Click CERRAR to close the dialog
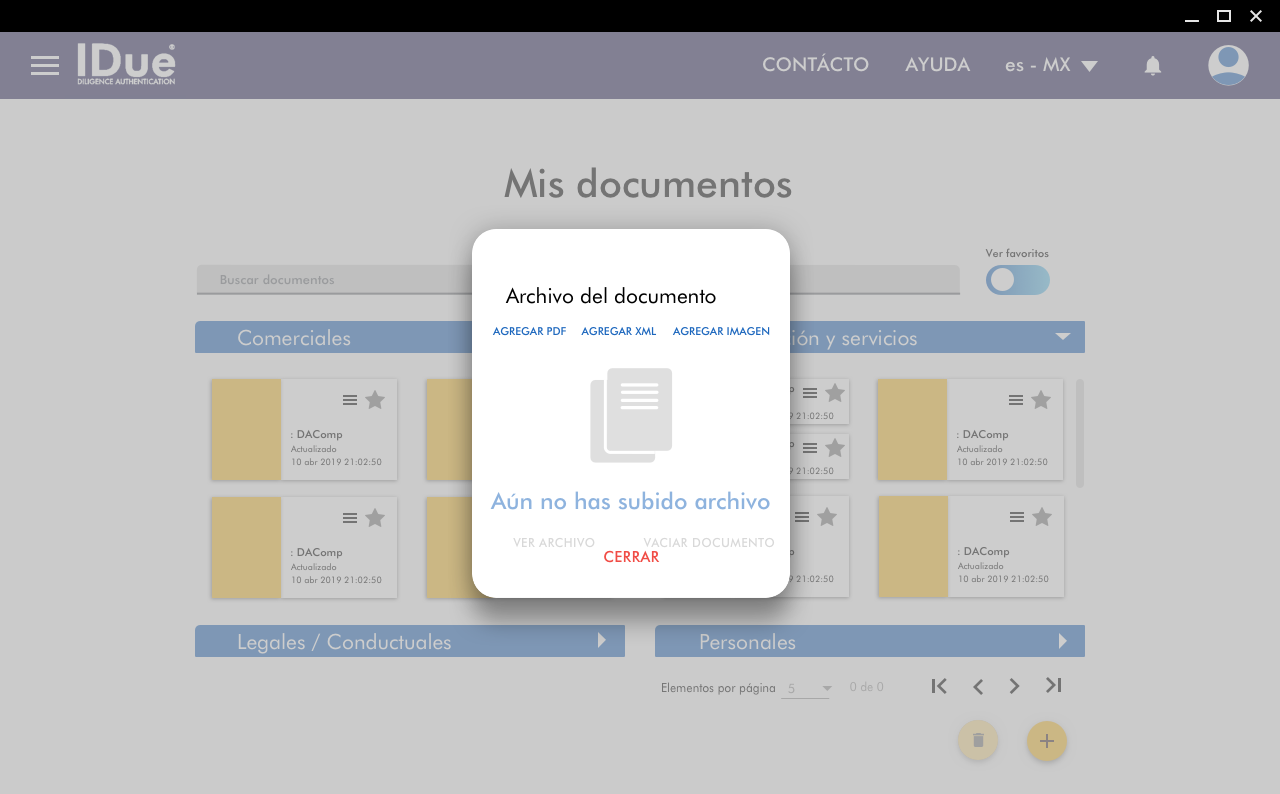Image resolution: width=1280 pixels, height=794 pixels. tap(631, 558)
